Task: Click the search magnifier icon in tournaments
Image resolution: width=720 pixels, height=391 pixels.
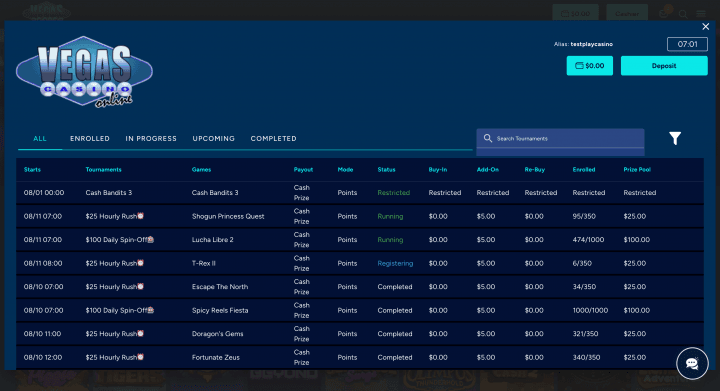Action: coord(488,138)
